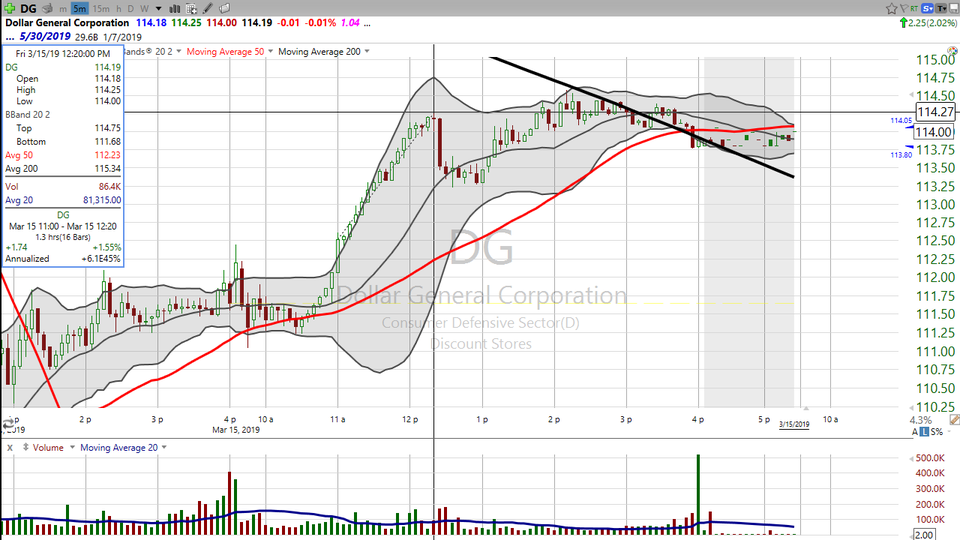Click the blue 113.80 price marker

[x=901, y=155]
